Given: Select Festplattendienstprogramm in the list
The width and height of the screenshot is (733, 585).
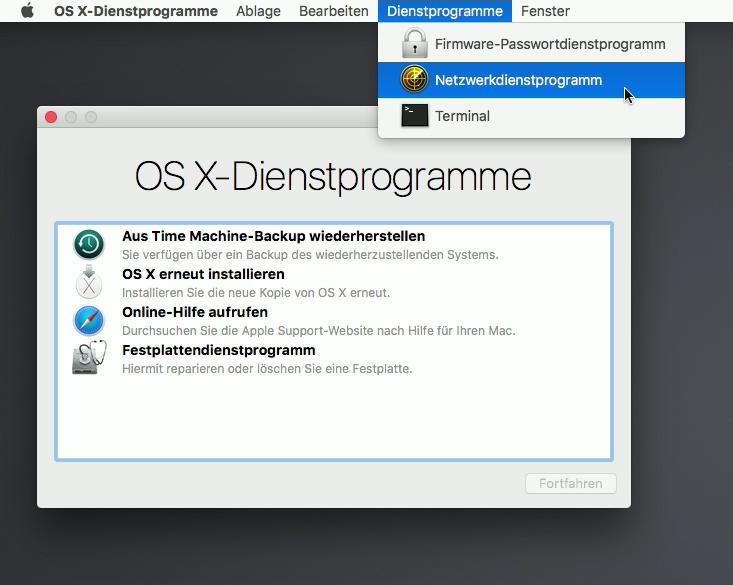Looking at the screenshot, I should 334,359.
